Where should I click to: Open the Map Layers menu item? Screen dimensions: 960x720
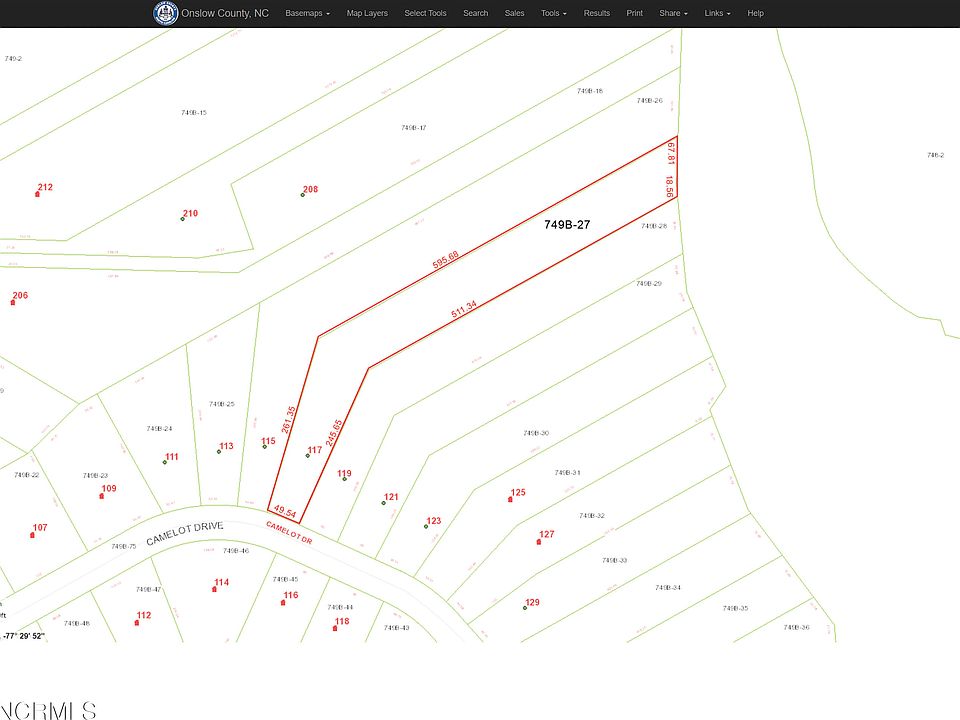coord(367,13)
